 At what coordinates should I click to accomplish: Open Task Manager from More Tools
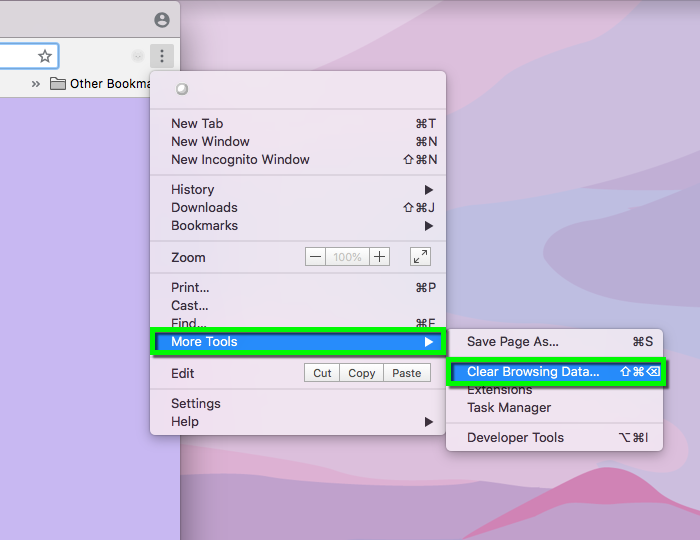(554, 407)
